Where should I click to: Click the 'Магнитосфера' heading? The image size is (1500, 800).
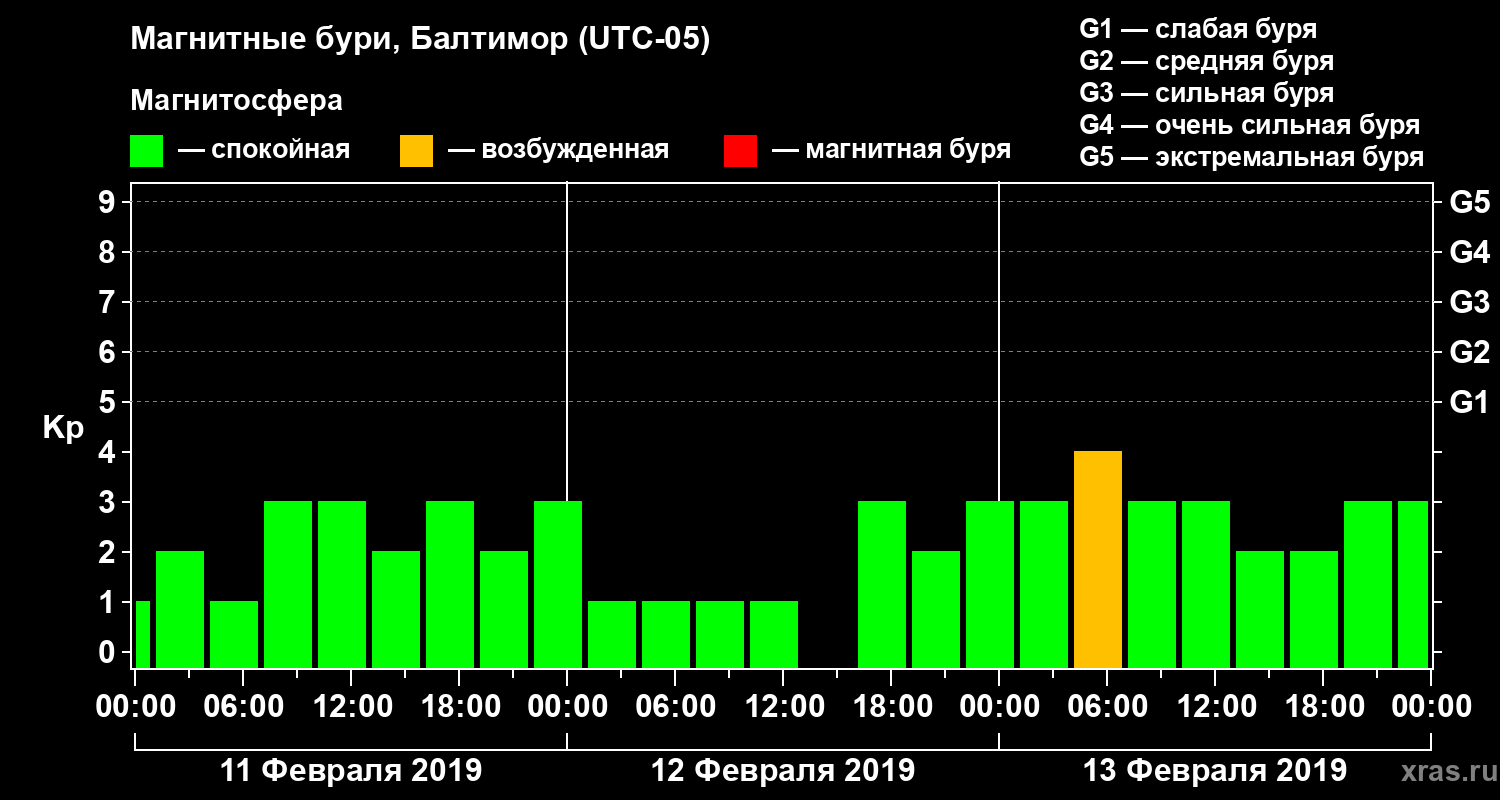237,101
